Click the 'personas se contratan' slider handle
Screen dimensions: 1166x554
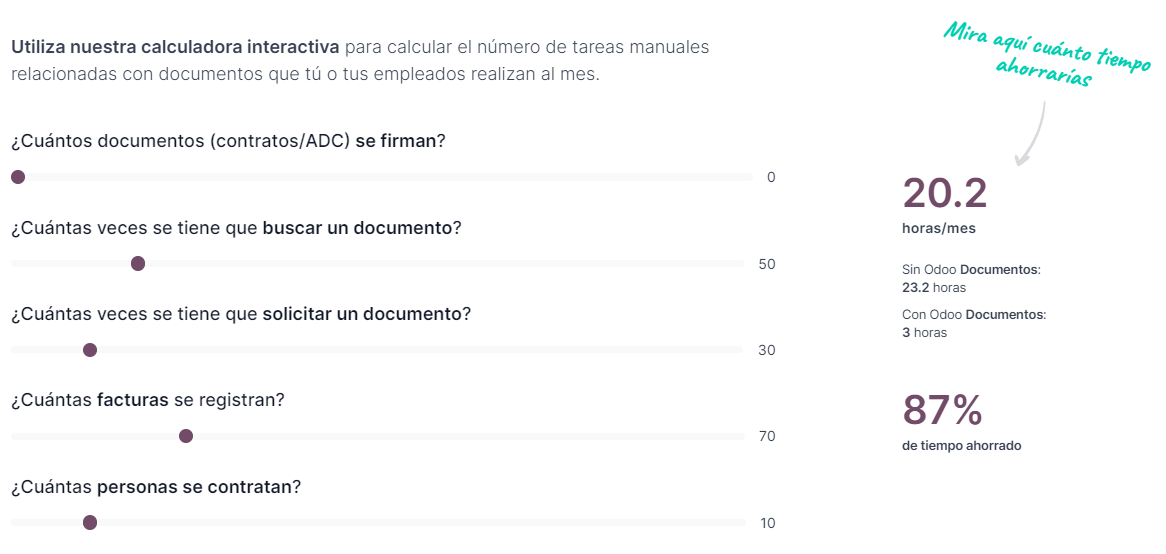(90, 522)
